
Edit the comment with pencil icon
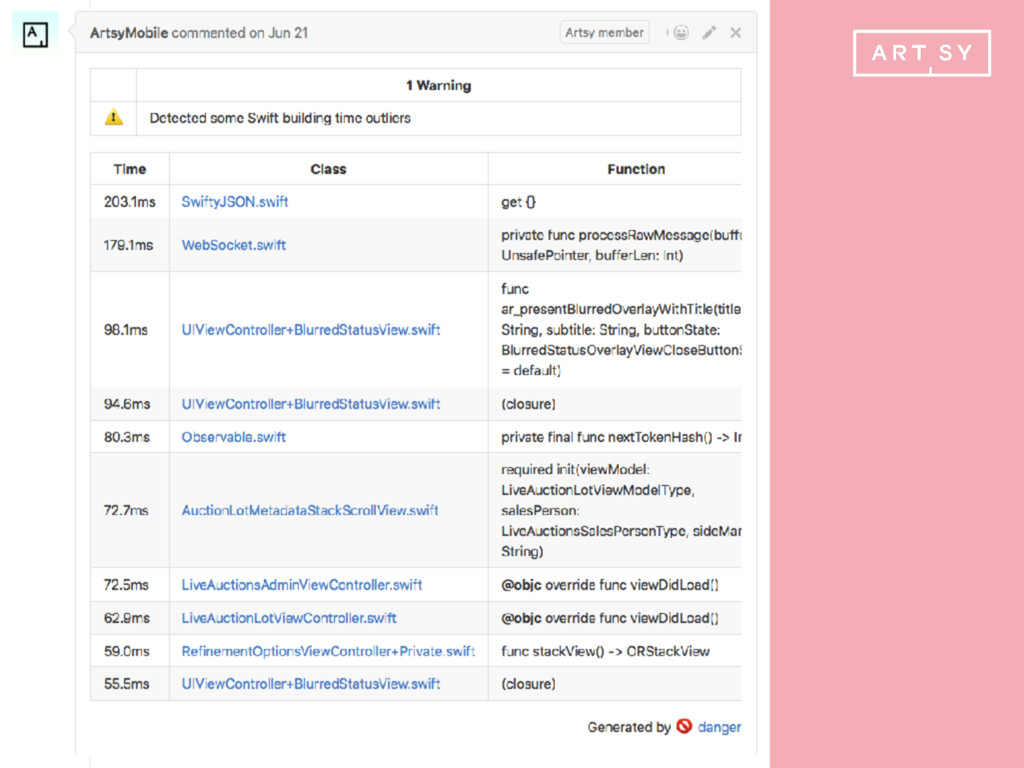[x=709, y=33]
